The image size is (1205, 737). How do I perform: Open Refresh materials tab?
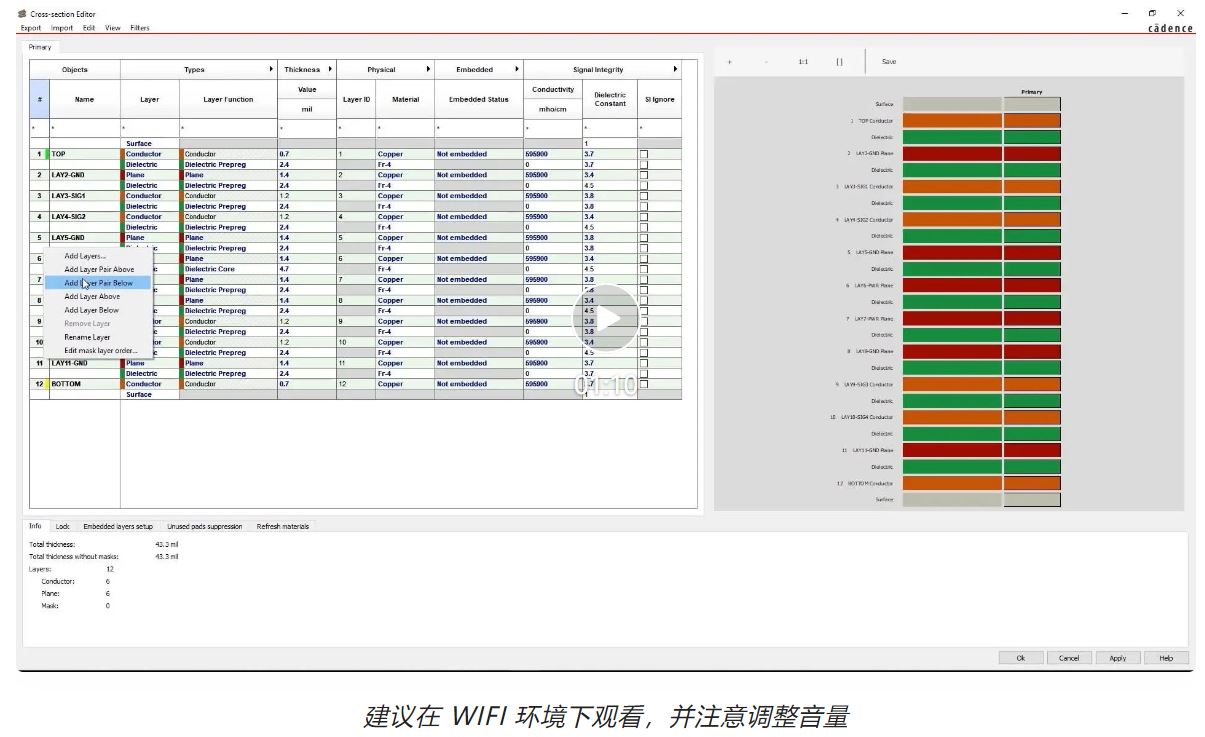coord(283,526)
